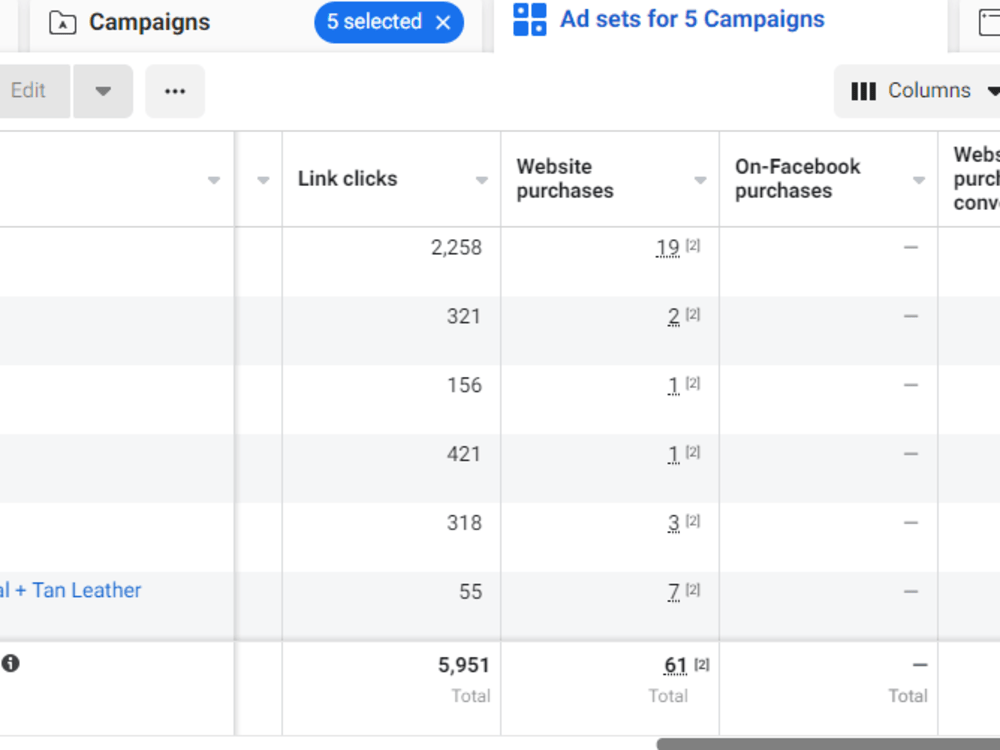Click the info icon in totals row

click(10, 663)
